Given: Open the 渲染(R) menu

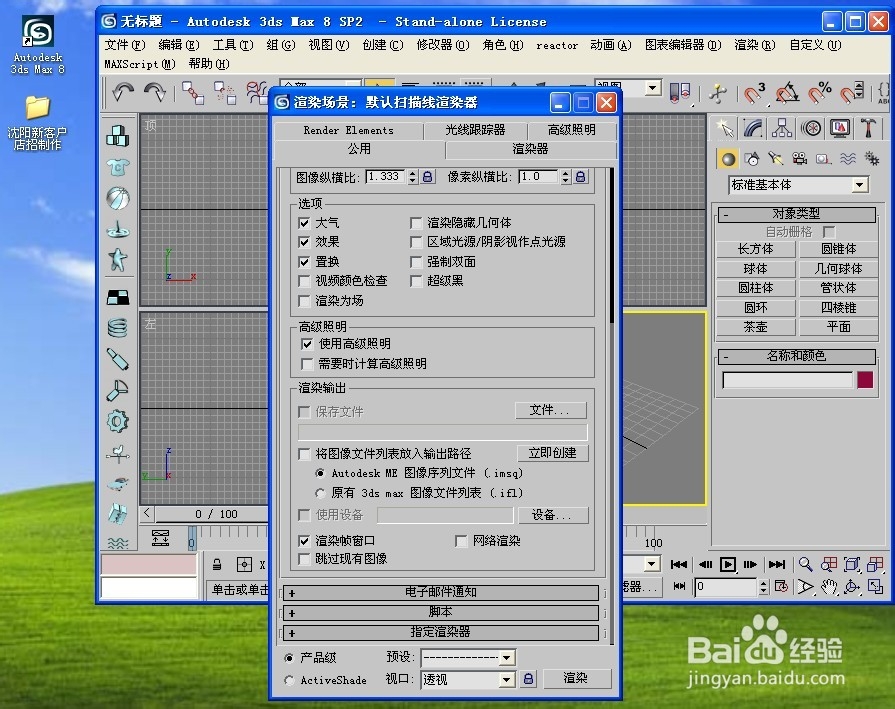Looking at the screenshot, I should coord(755,45).
